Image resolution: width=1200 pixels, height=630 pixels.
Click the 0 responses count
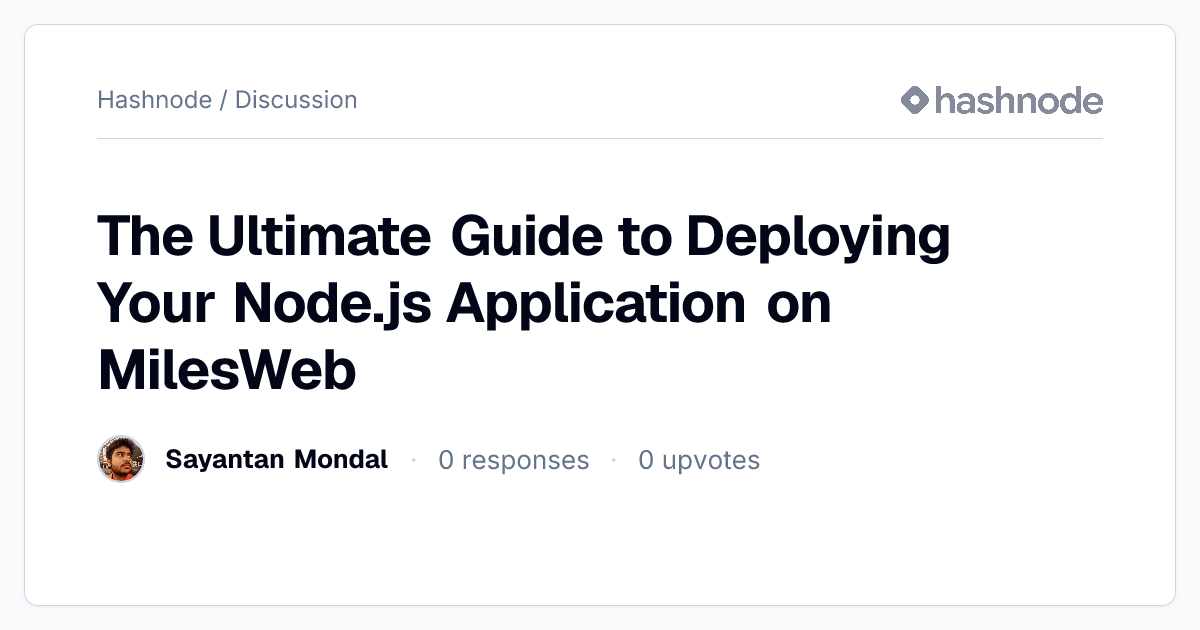514,460
